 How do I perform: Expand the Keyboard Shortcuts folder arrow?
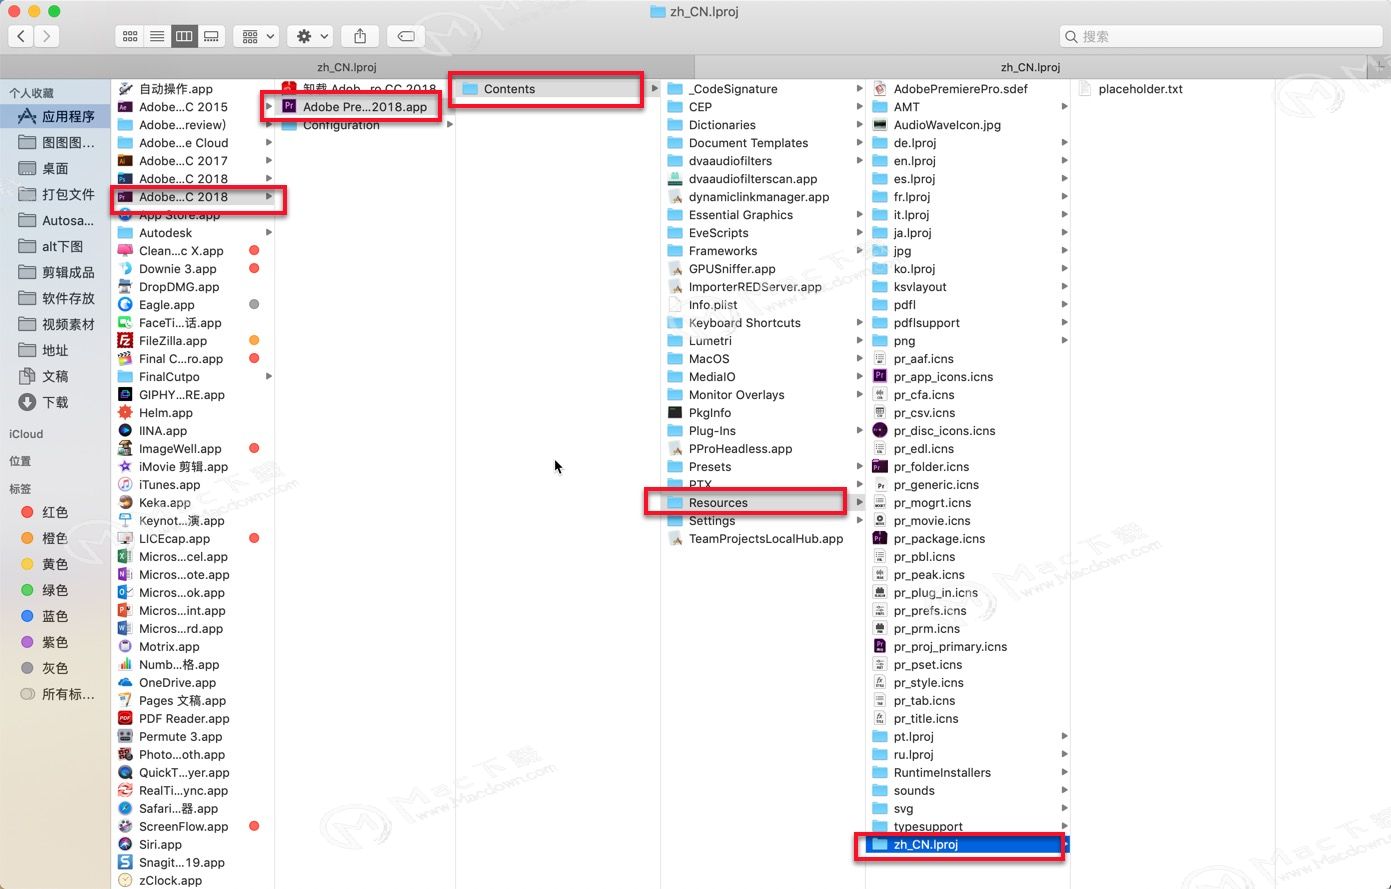[x=859, y=323]
